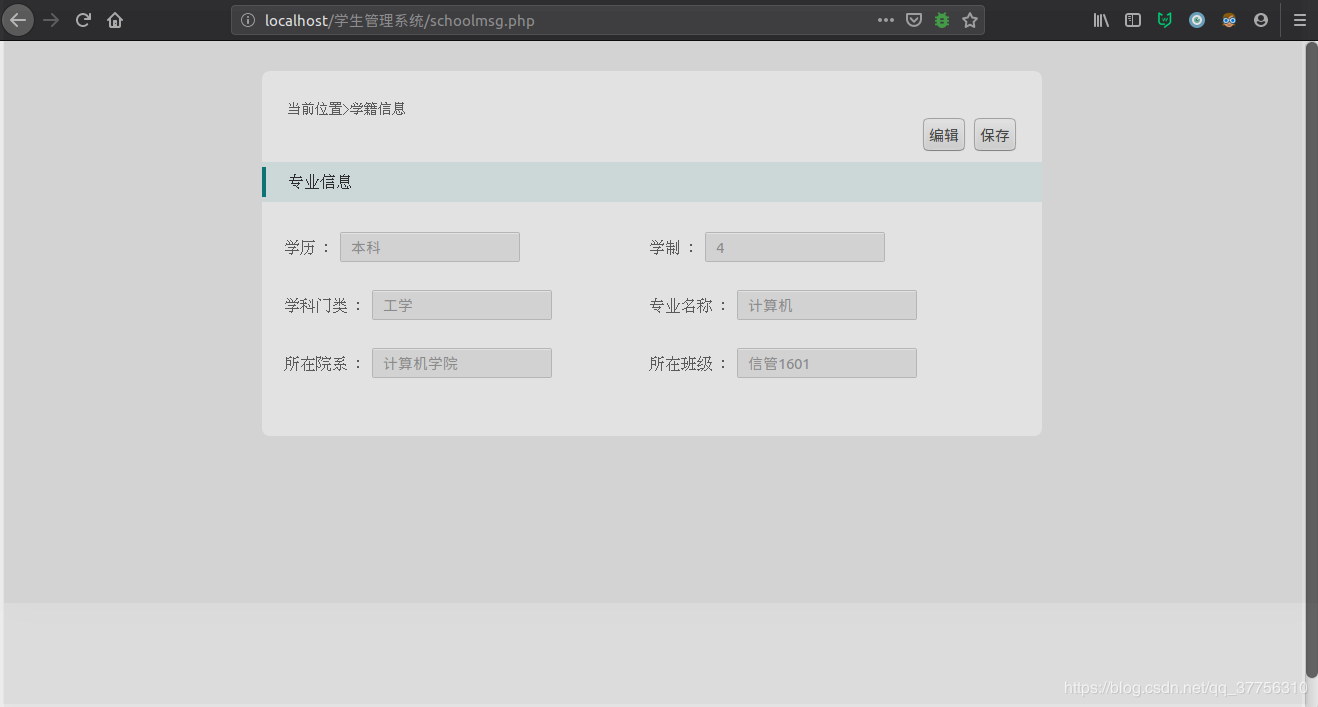
Task: Open the page actions ellipsis menu
Action: (x=885, y=19)
